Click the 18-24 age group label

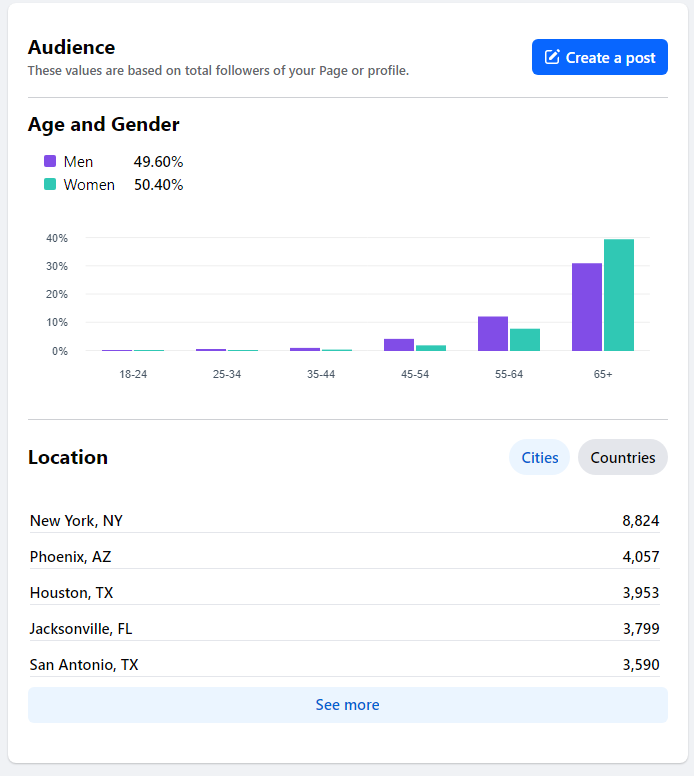pos(133,374)
